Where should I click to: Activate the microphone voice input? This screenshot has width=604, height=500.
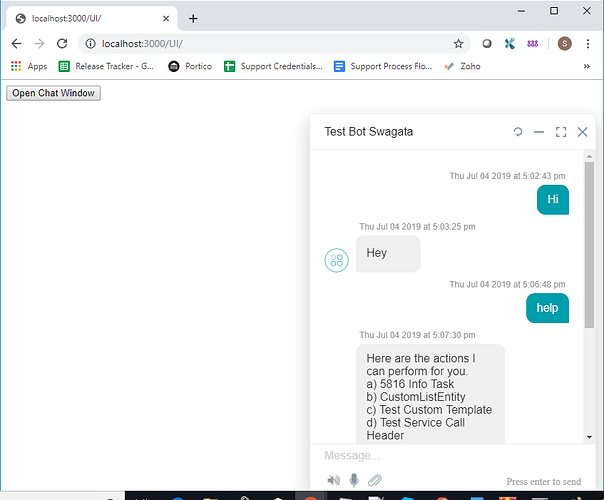coord(354,480)
